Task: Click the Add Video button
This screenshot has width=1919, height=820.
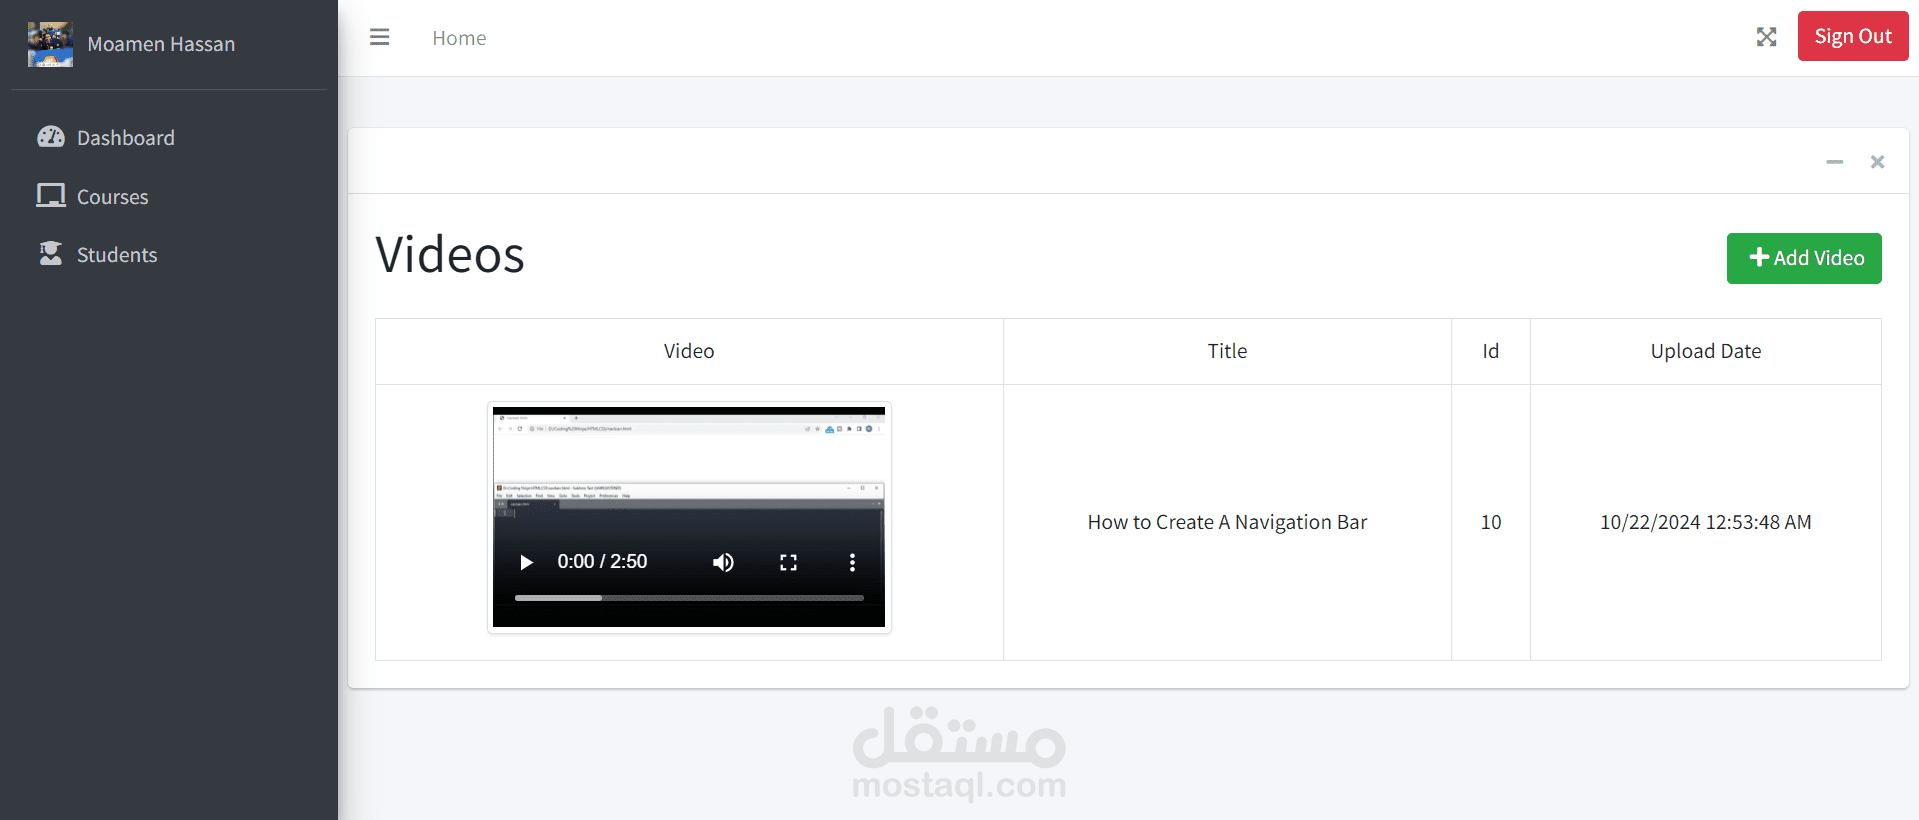Action: pyautogui.click(x=1803, y=258)
